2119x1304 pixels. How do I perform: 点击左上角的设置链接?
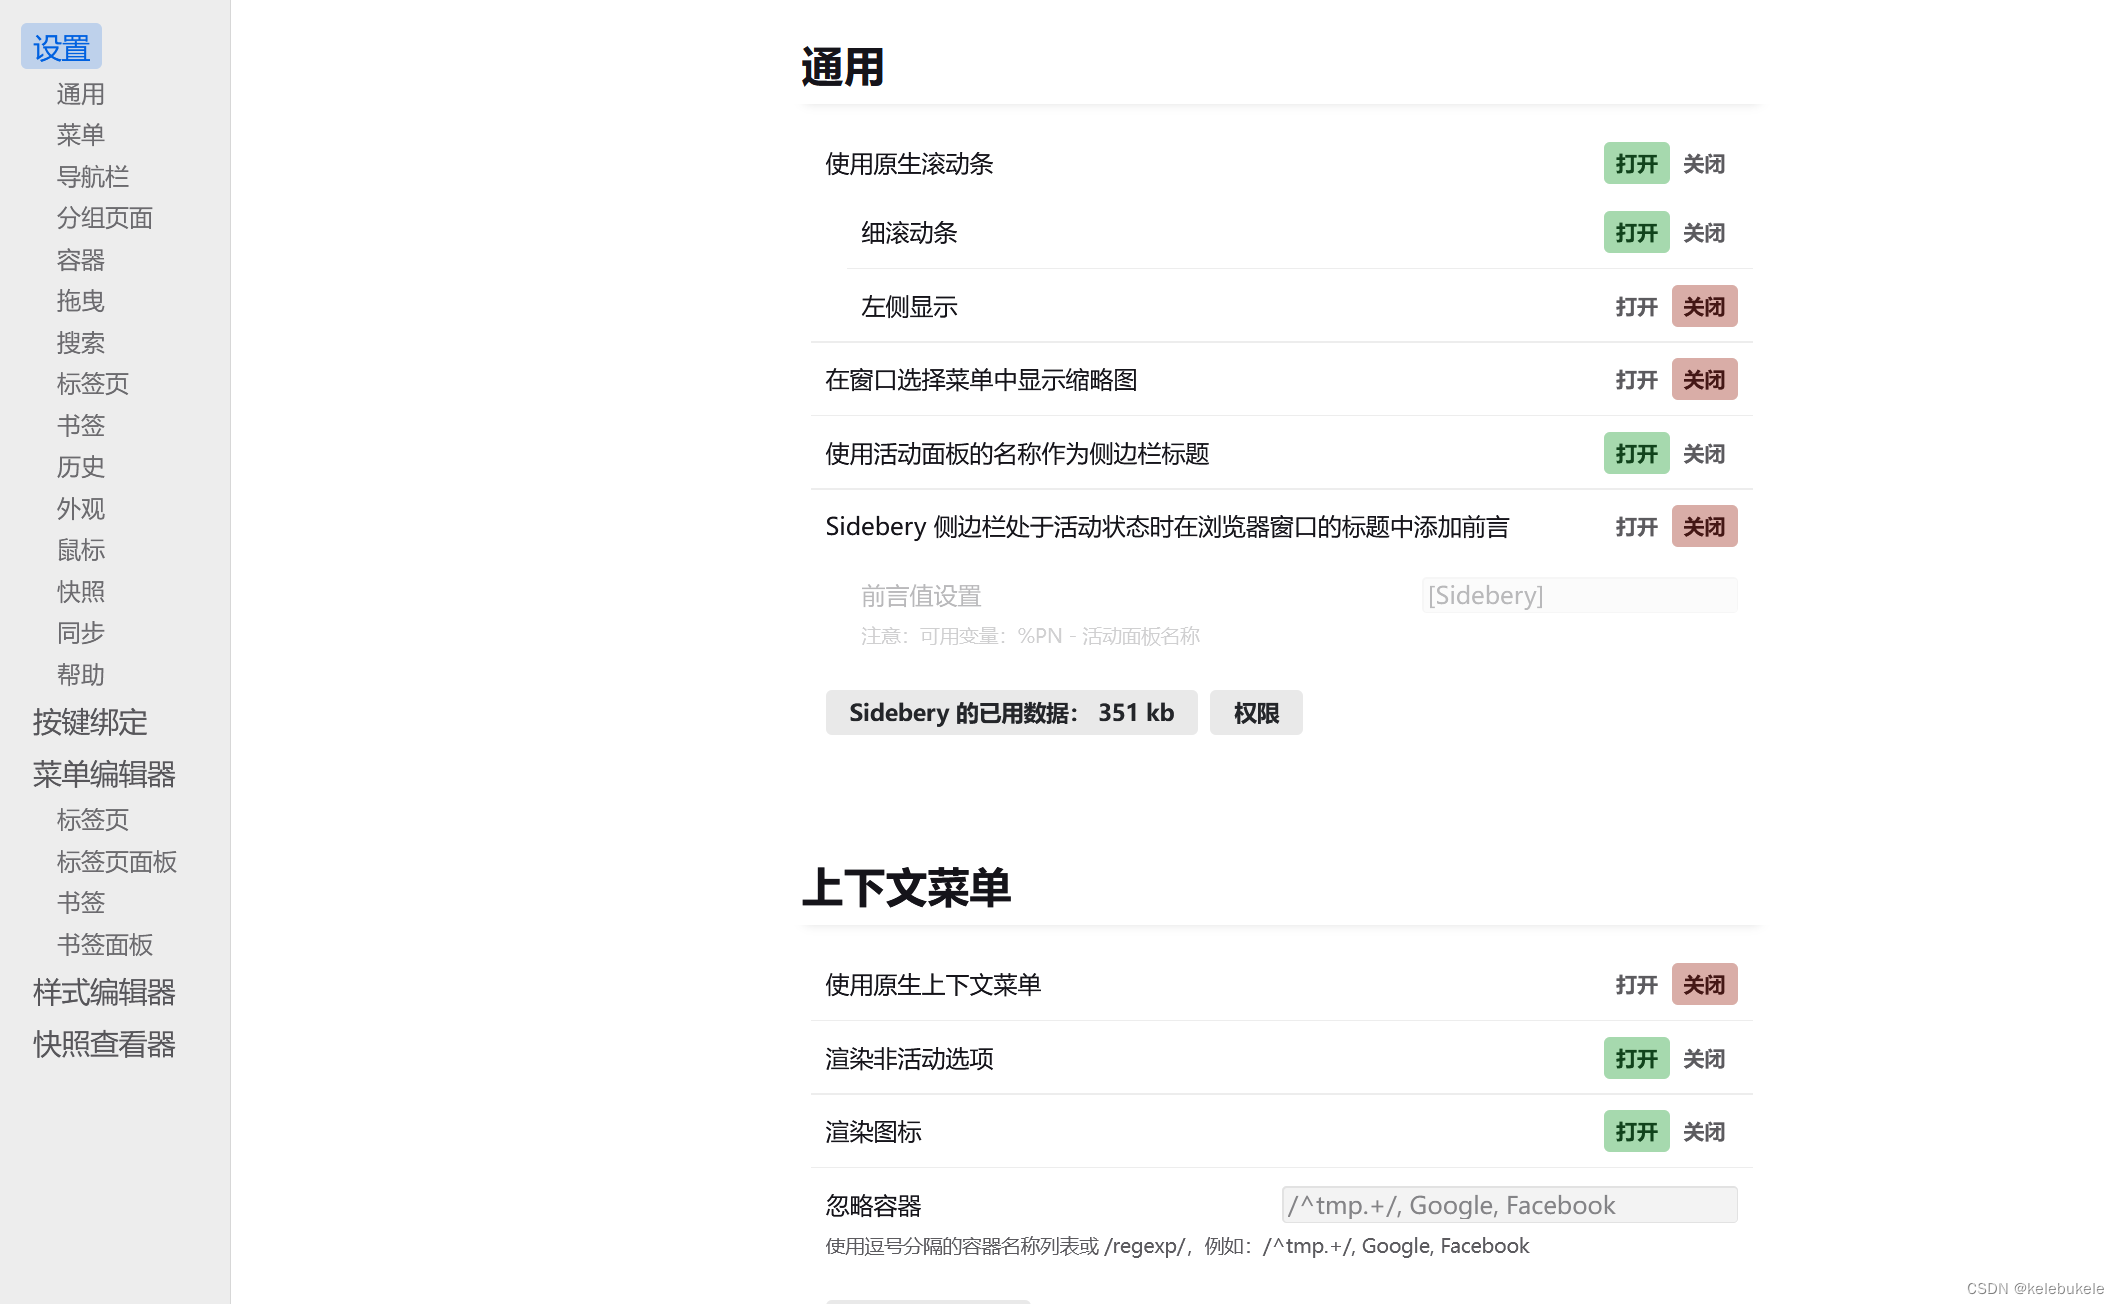pyautogui.click(x=60, y=45)
